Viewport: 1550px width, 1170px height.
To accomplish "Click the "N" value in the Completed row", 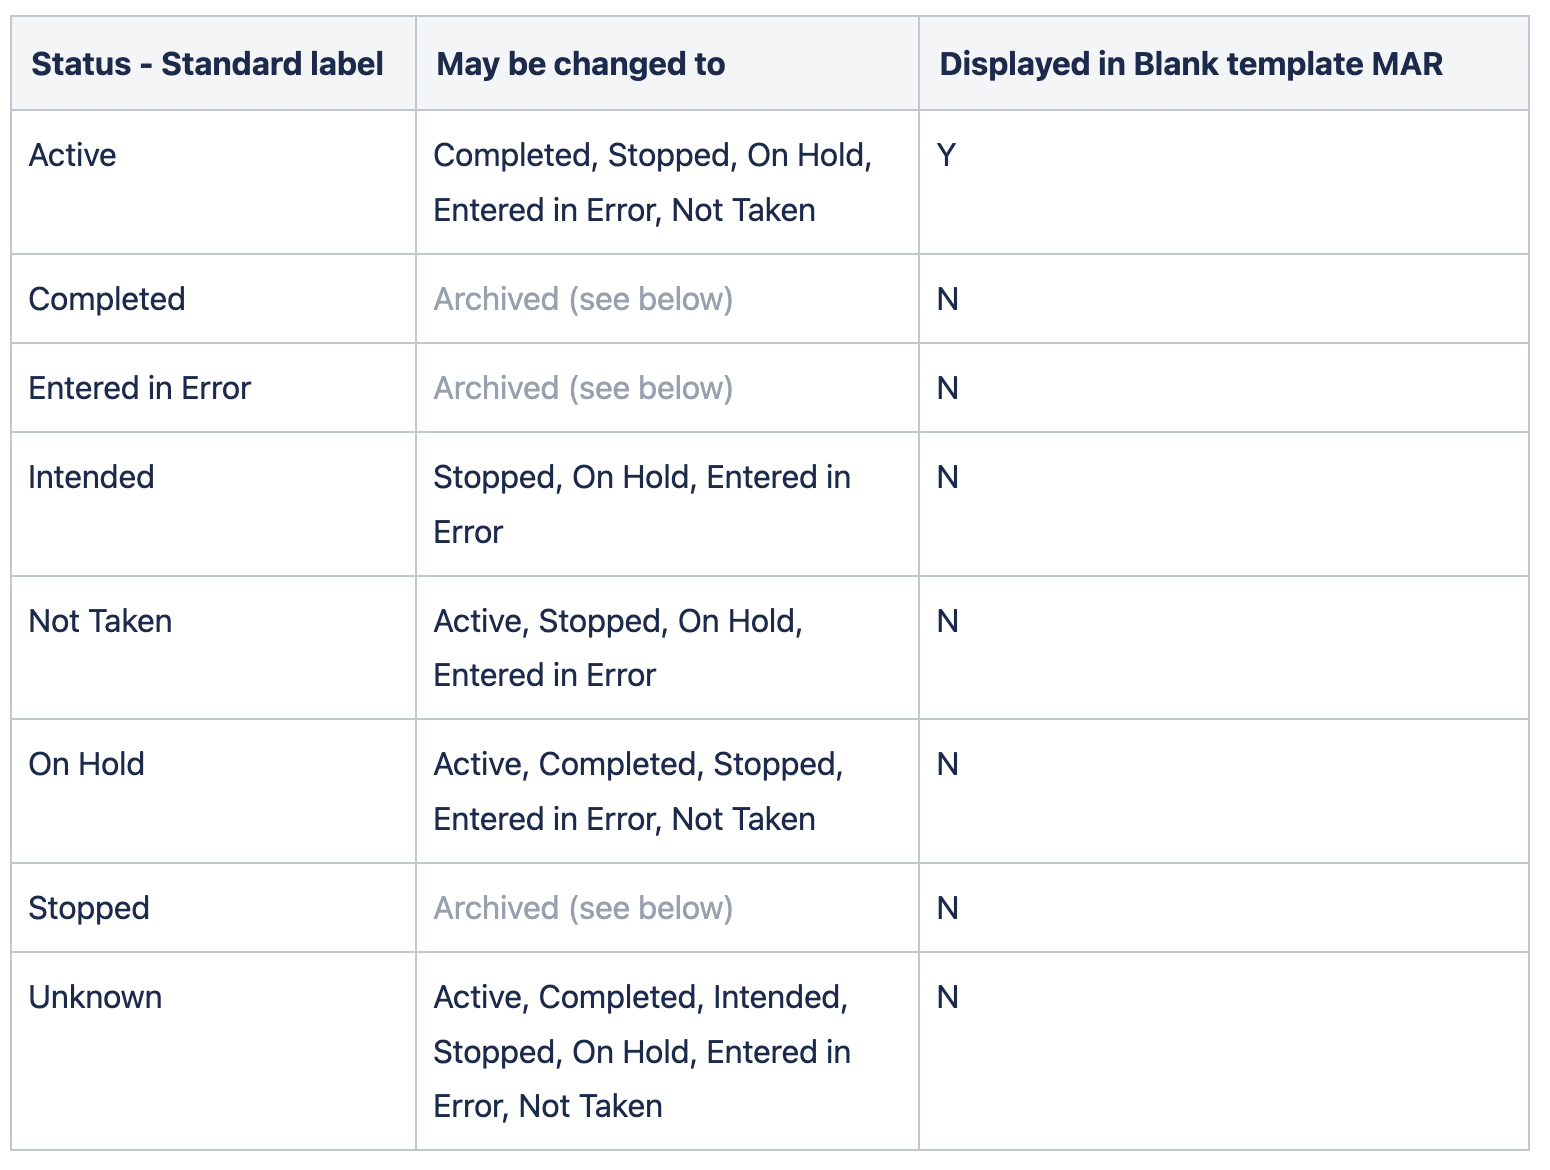I will (947, 299).
